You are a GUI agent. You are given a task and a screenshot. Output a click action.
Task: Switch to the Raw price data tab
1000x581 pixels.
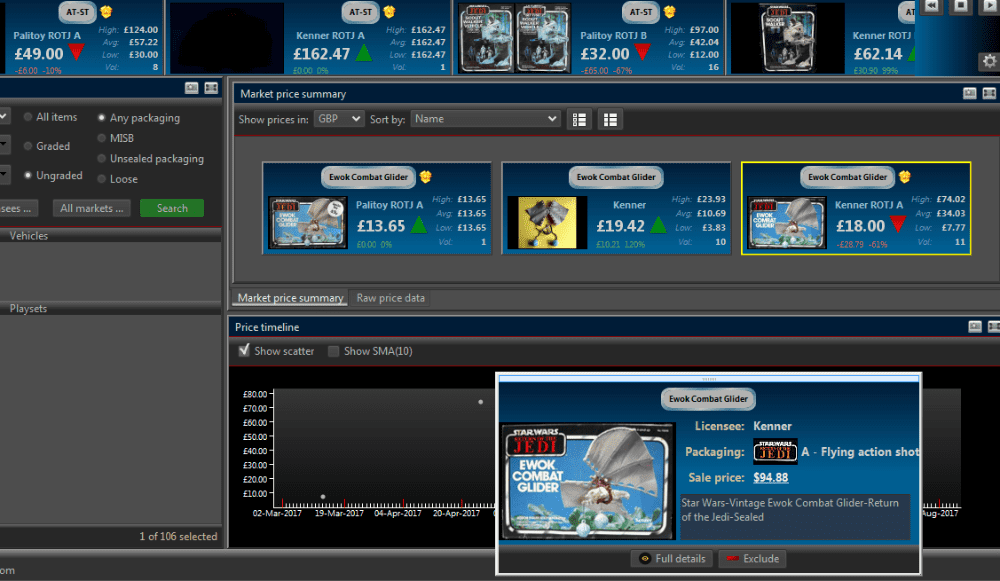pos(390,298)
